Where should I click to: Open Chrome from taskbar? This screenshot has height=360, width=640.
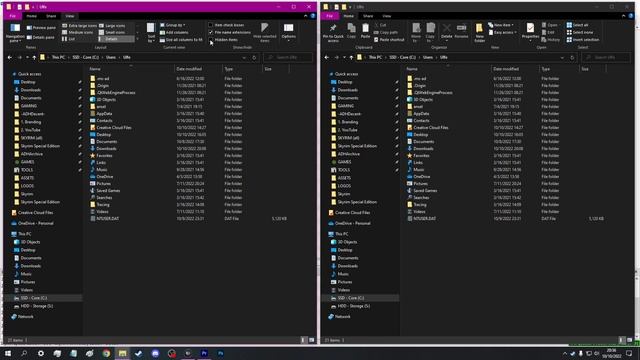pos(106,353)
